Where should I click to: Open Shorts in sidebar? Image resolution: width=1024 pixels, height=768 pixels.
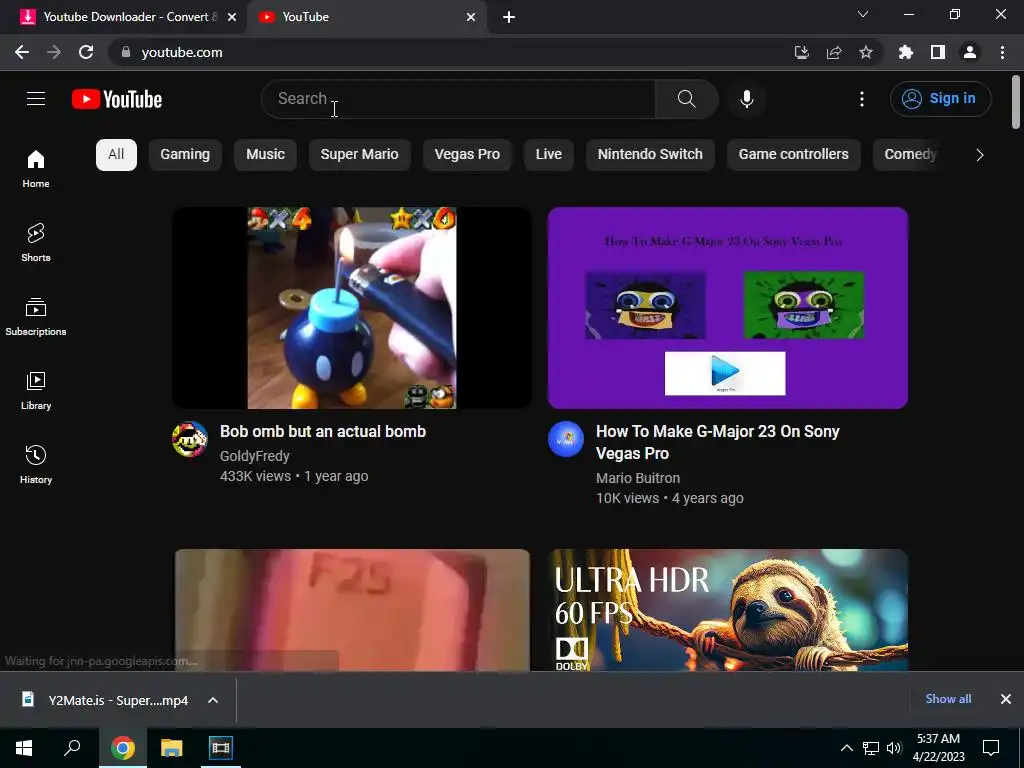pos(36,243)
